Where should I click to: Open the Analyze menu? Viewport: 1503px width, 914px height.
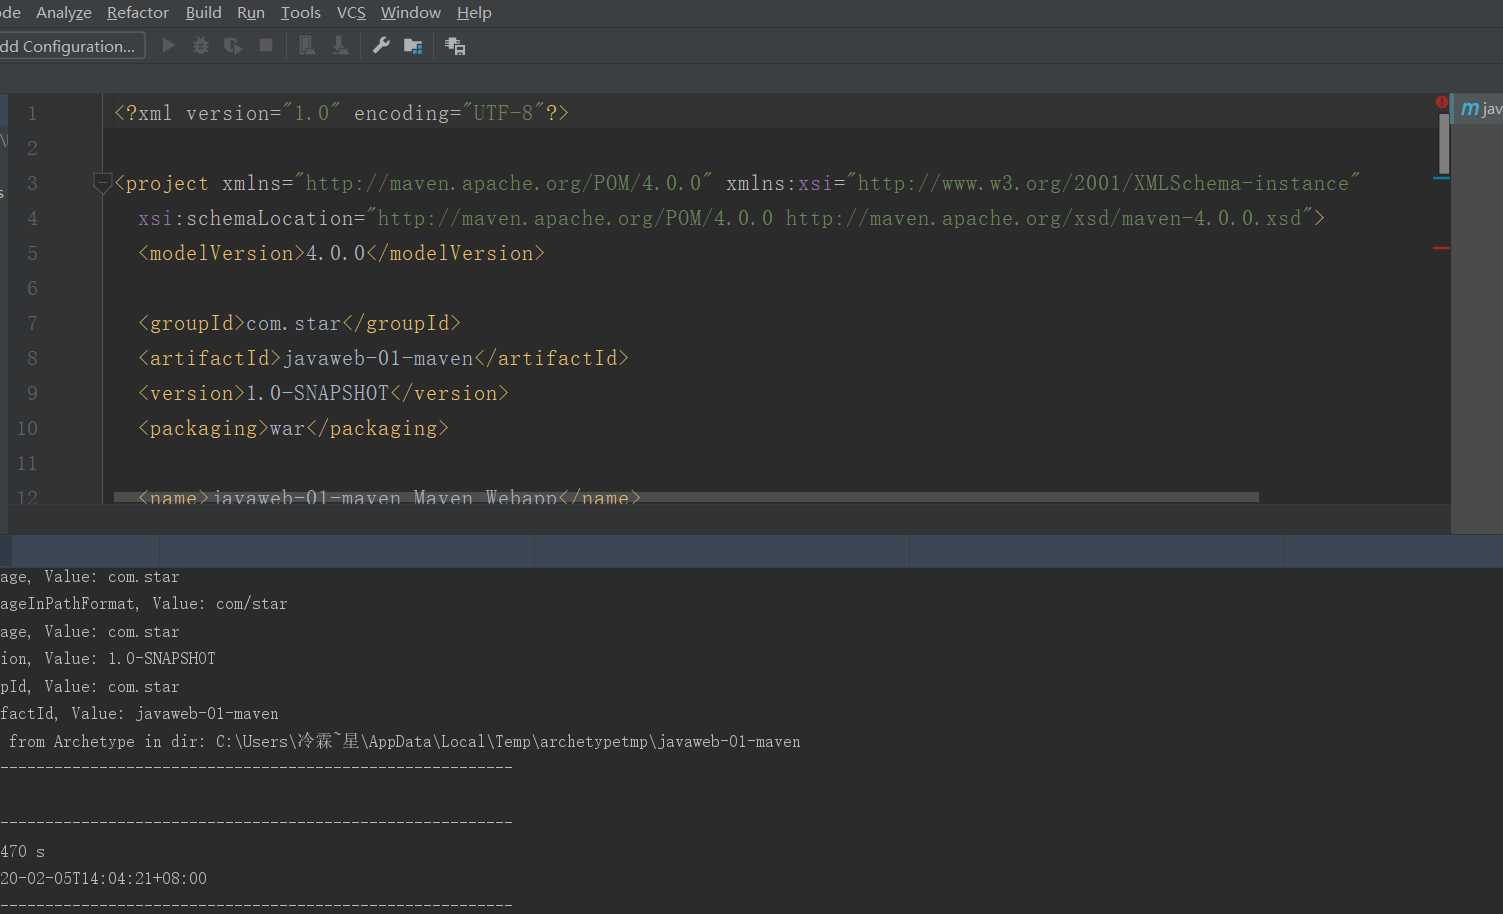tap(64, 13)
